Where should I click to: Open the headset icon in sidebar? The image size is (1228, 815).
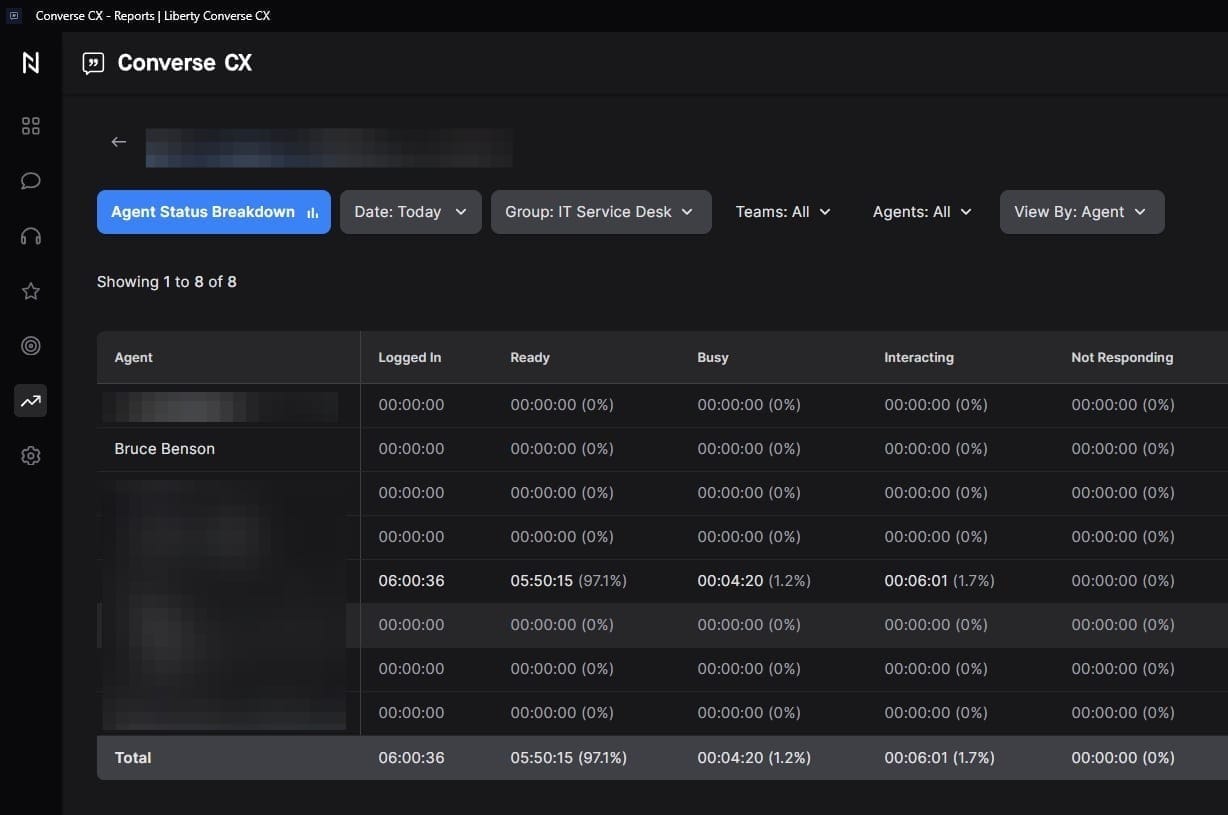coord(31,236)
